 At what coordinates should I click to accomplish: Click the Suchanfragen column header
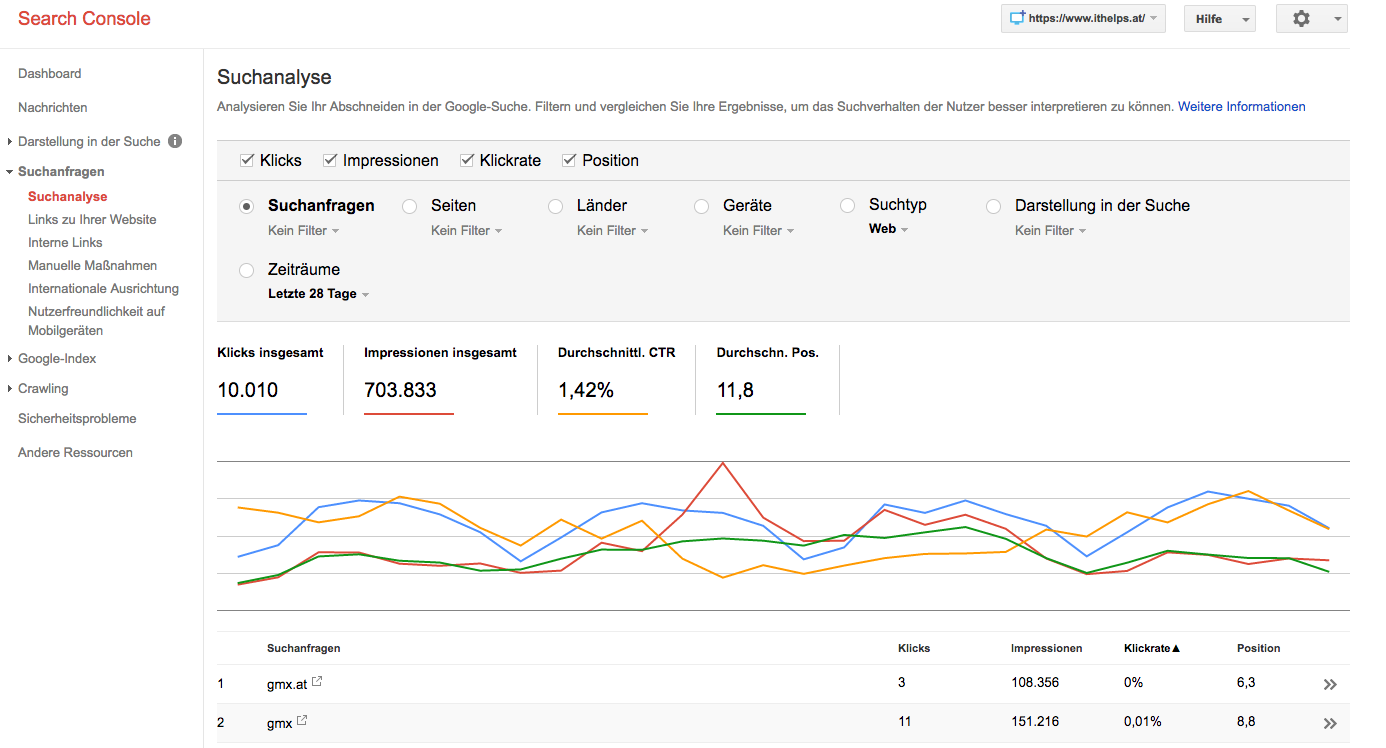pyautogui.click(x=303, y=648)
